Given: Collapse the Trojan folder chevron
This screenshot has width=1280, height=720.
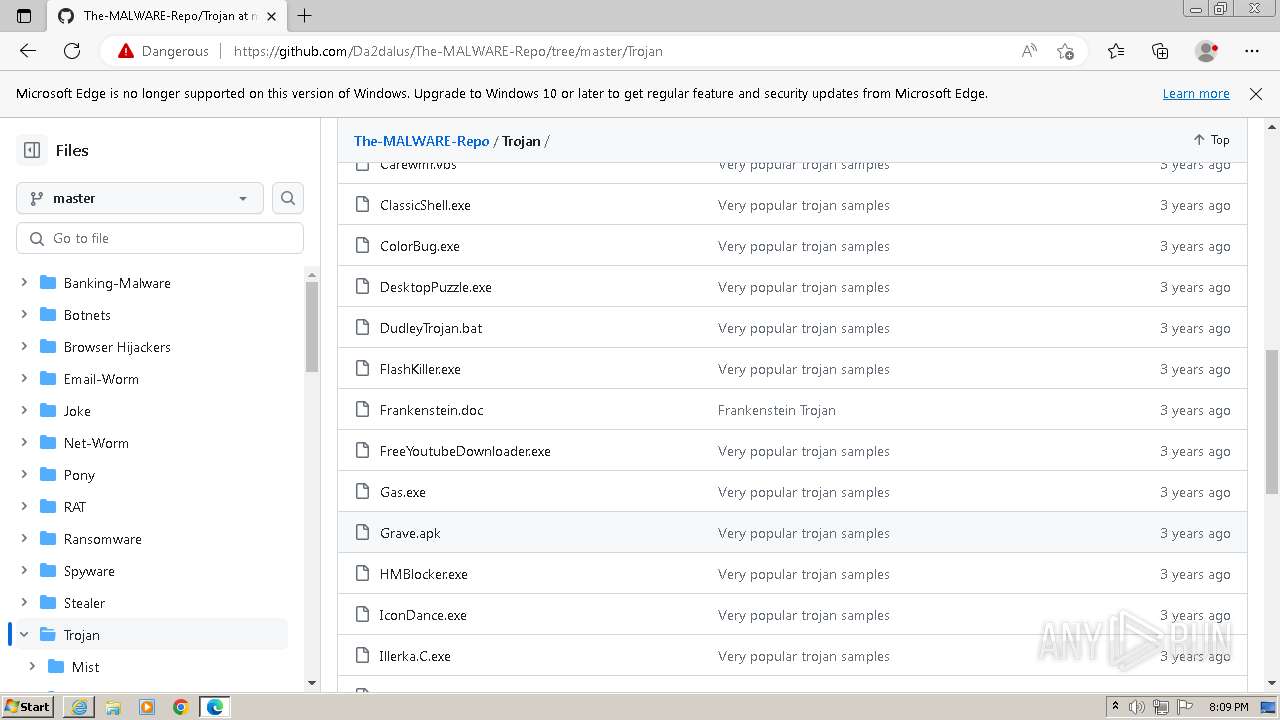Looking at the screenshot, I should coord(24,635).
